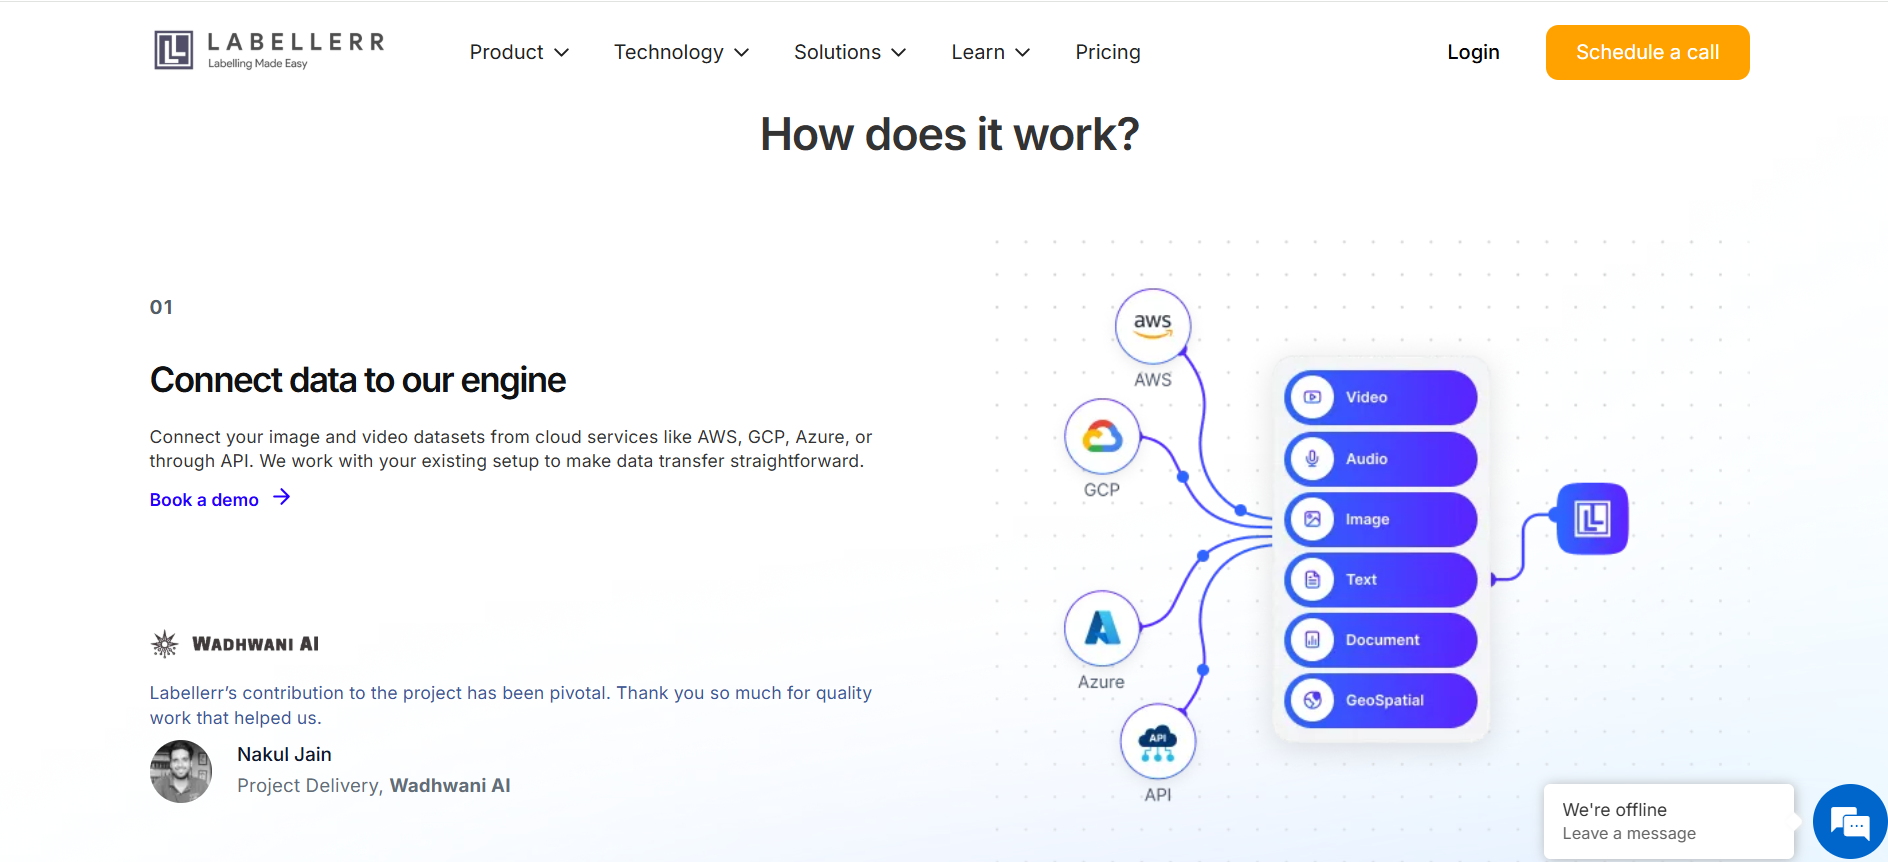Click the Wadhwani AI starburst logo
1888x862 pixels.
coord(164,644)
